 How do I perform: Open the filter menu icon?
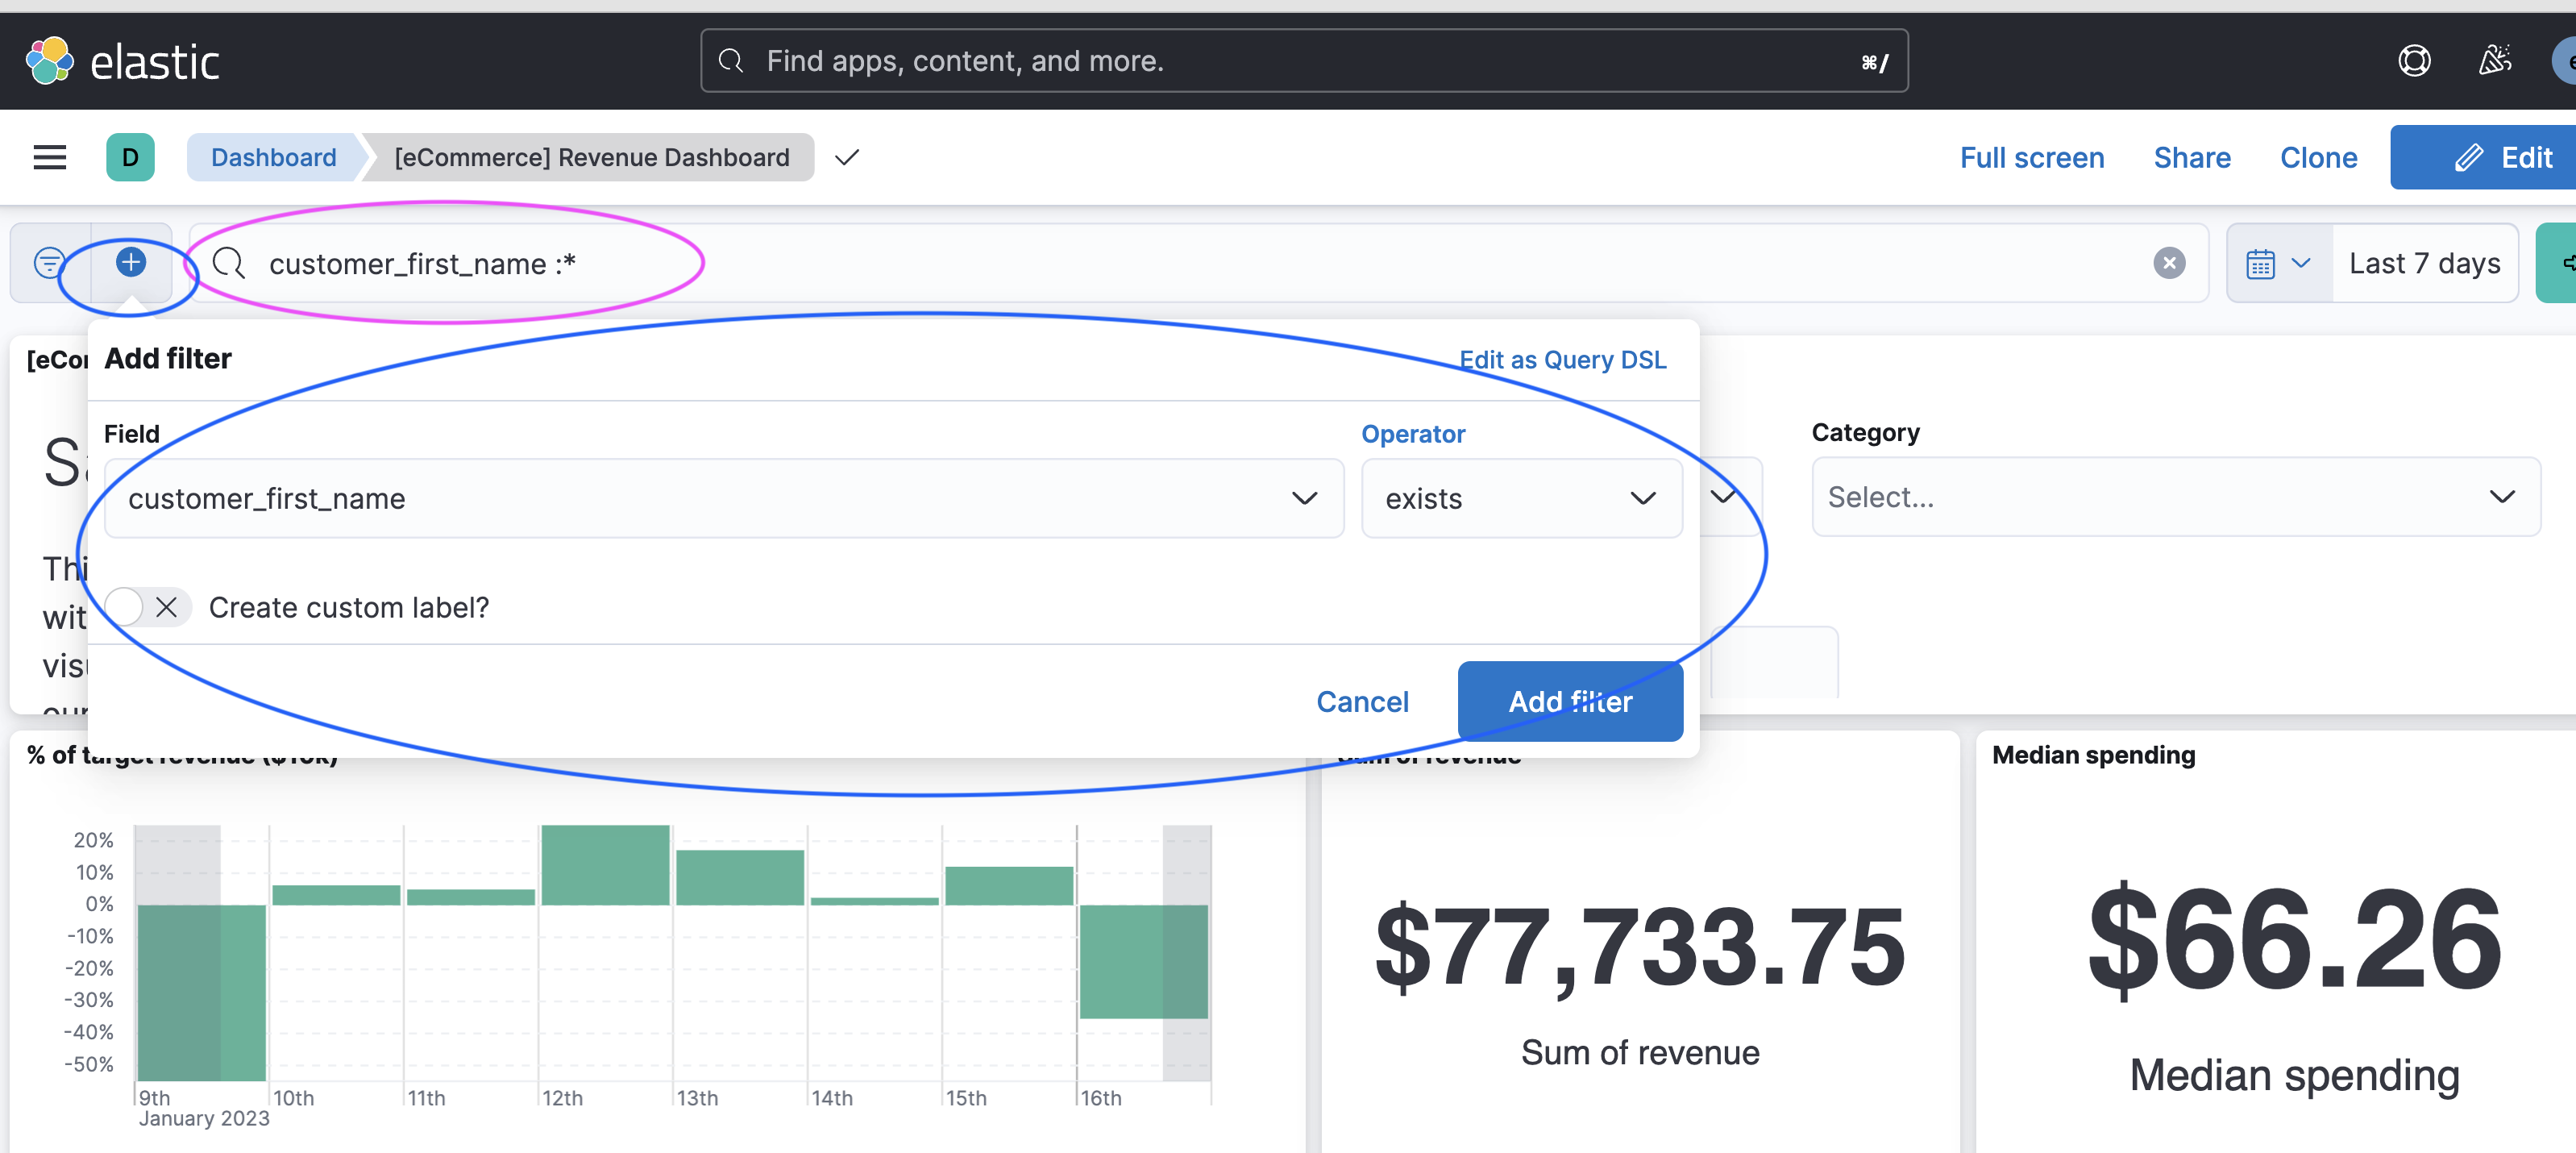[49, 263]
